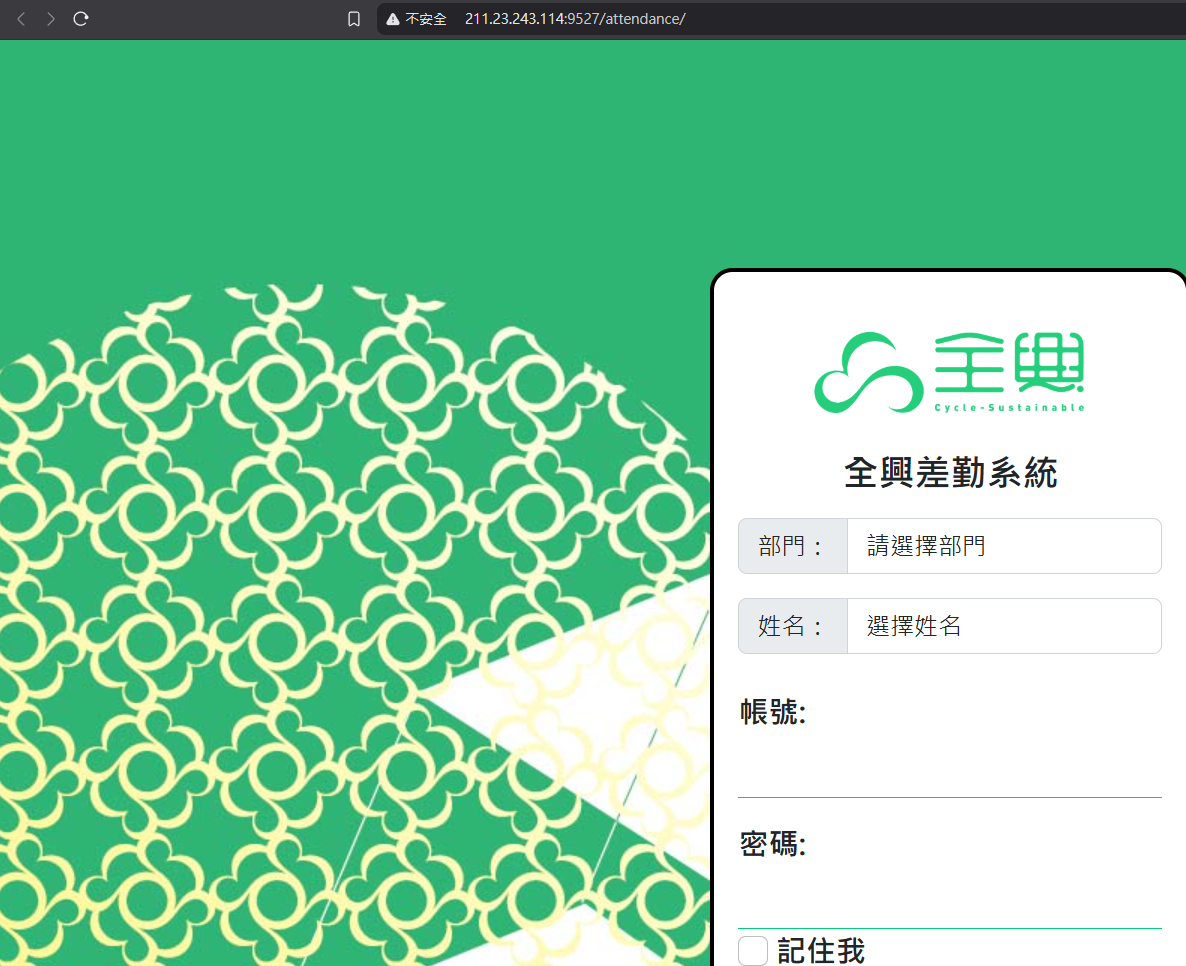Open the 選擇姓名 name dropdown
1186x966 pixels.
point(1004,626)
